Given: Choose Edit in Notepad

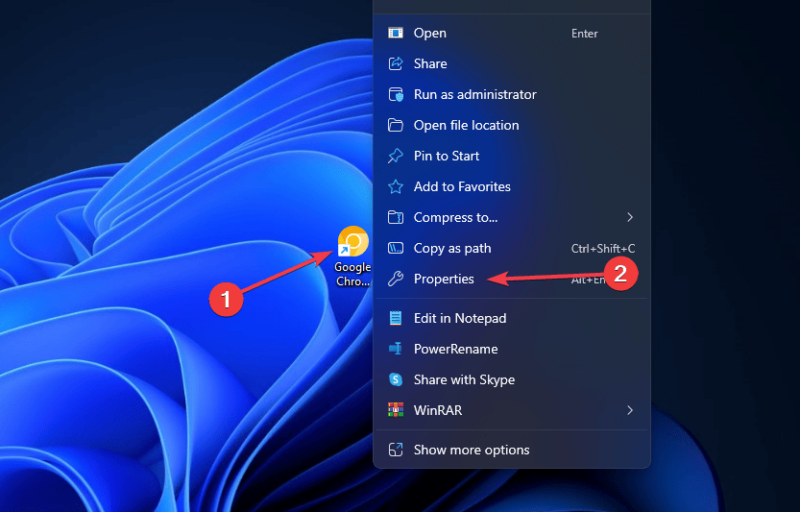Looking at the screenshot, I should (x=512, y=318).
